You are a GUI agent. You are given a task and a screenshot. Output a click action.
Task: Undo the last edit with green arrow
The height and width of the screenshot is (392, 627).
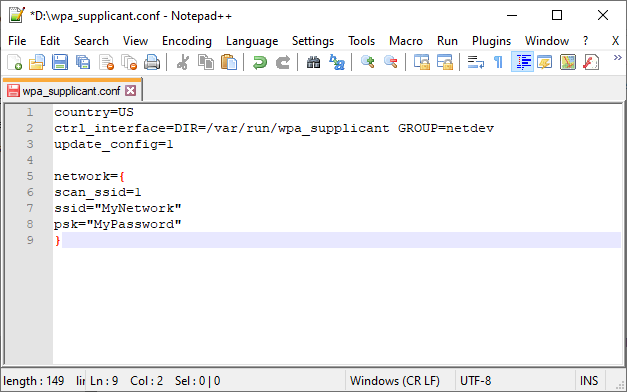click(x=260, y=62)
